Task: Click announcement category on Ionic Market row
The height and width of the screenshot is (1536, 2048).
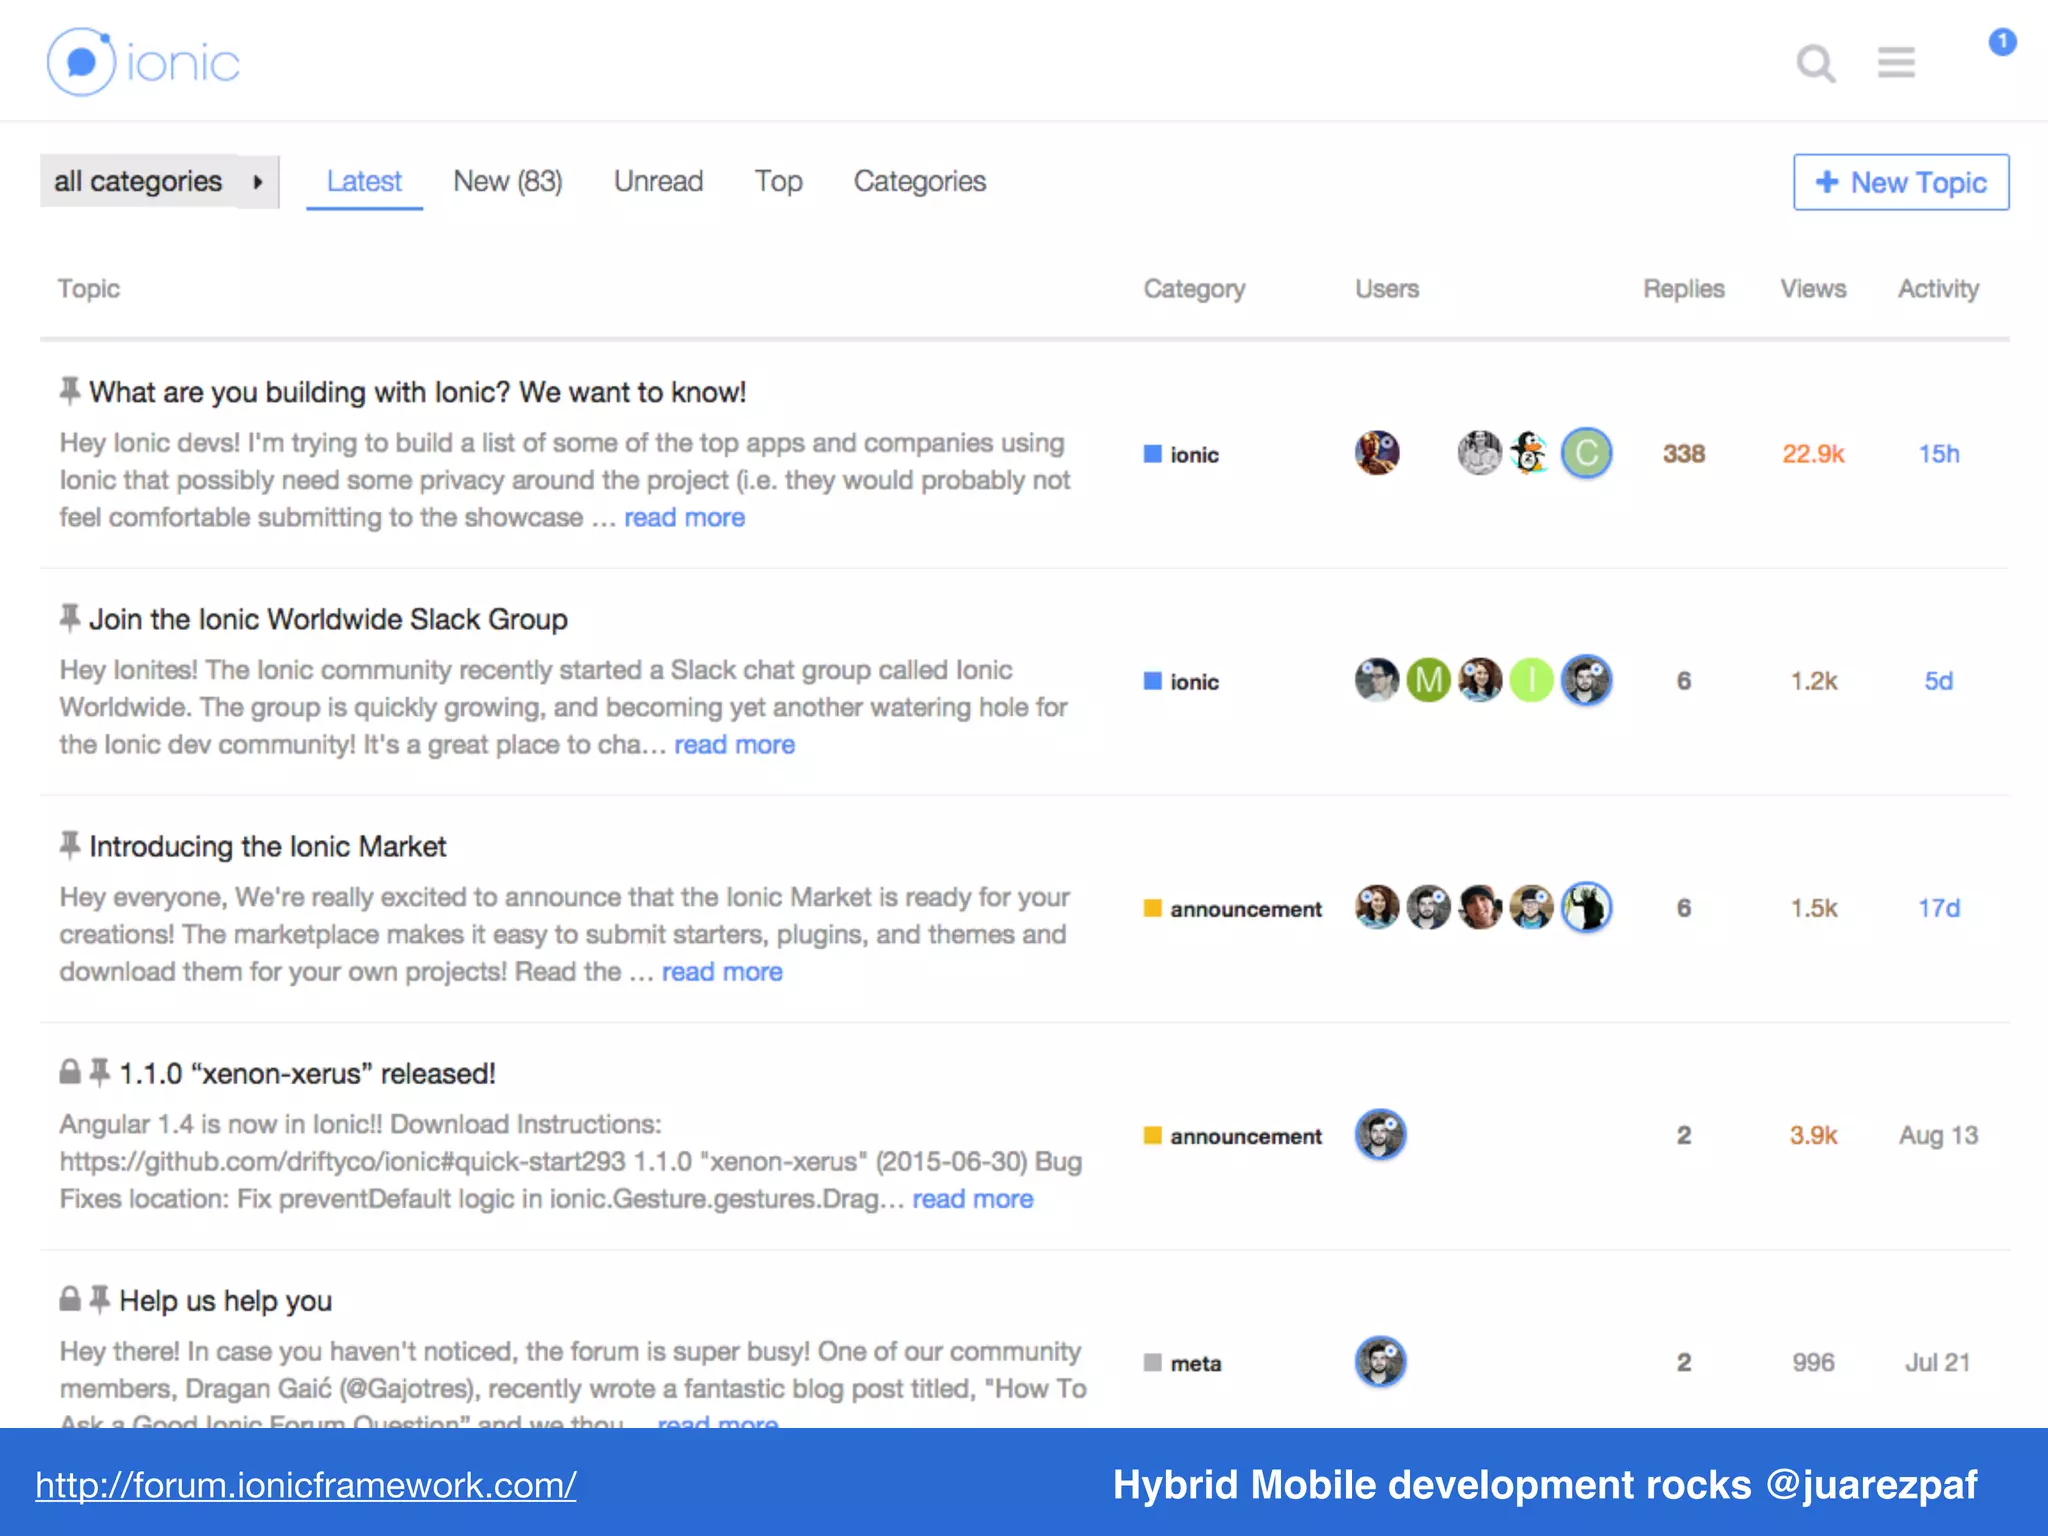Action: pyautogui.click(x=1232, y=908)
